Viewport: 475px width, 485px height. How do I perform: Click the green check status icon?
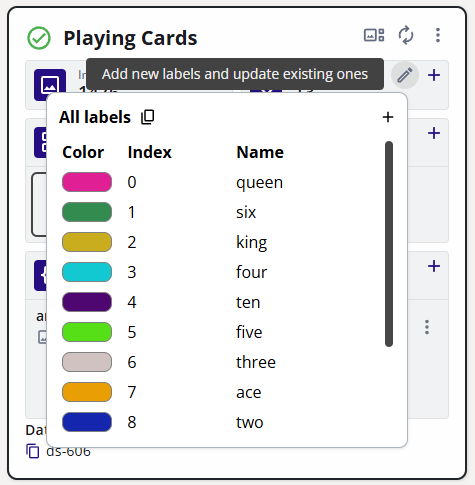[x=39, y=38]
